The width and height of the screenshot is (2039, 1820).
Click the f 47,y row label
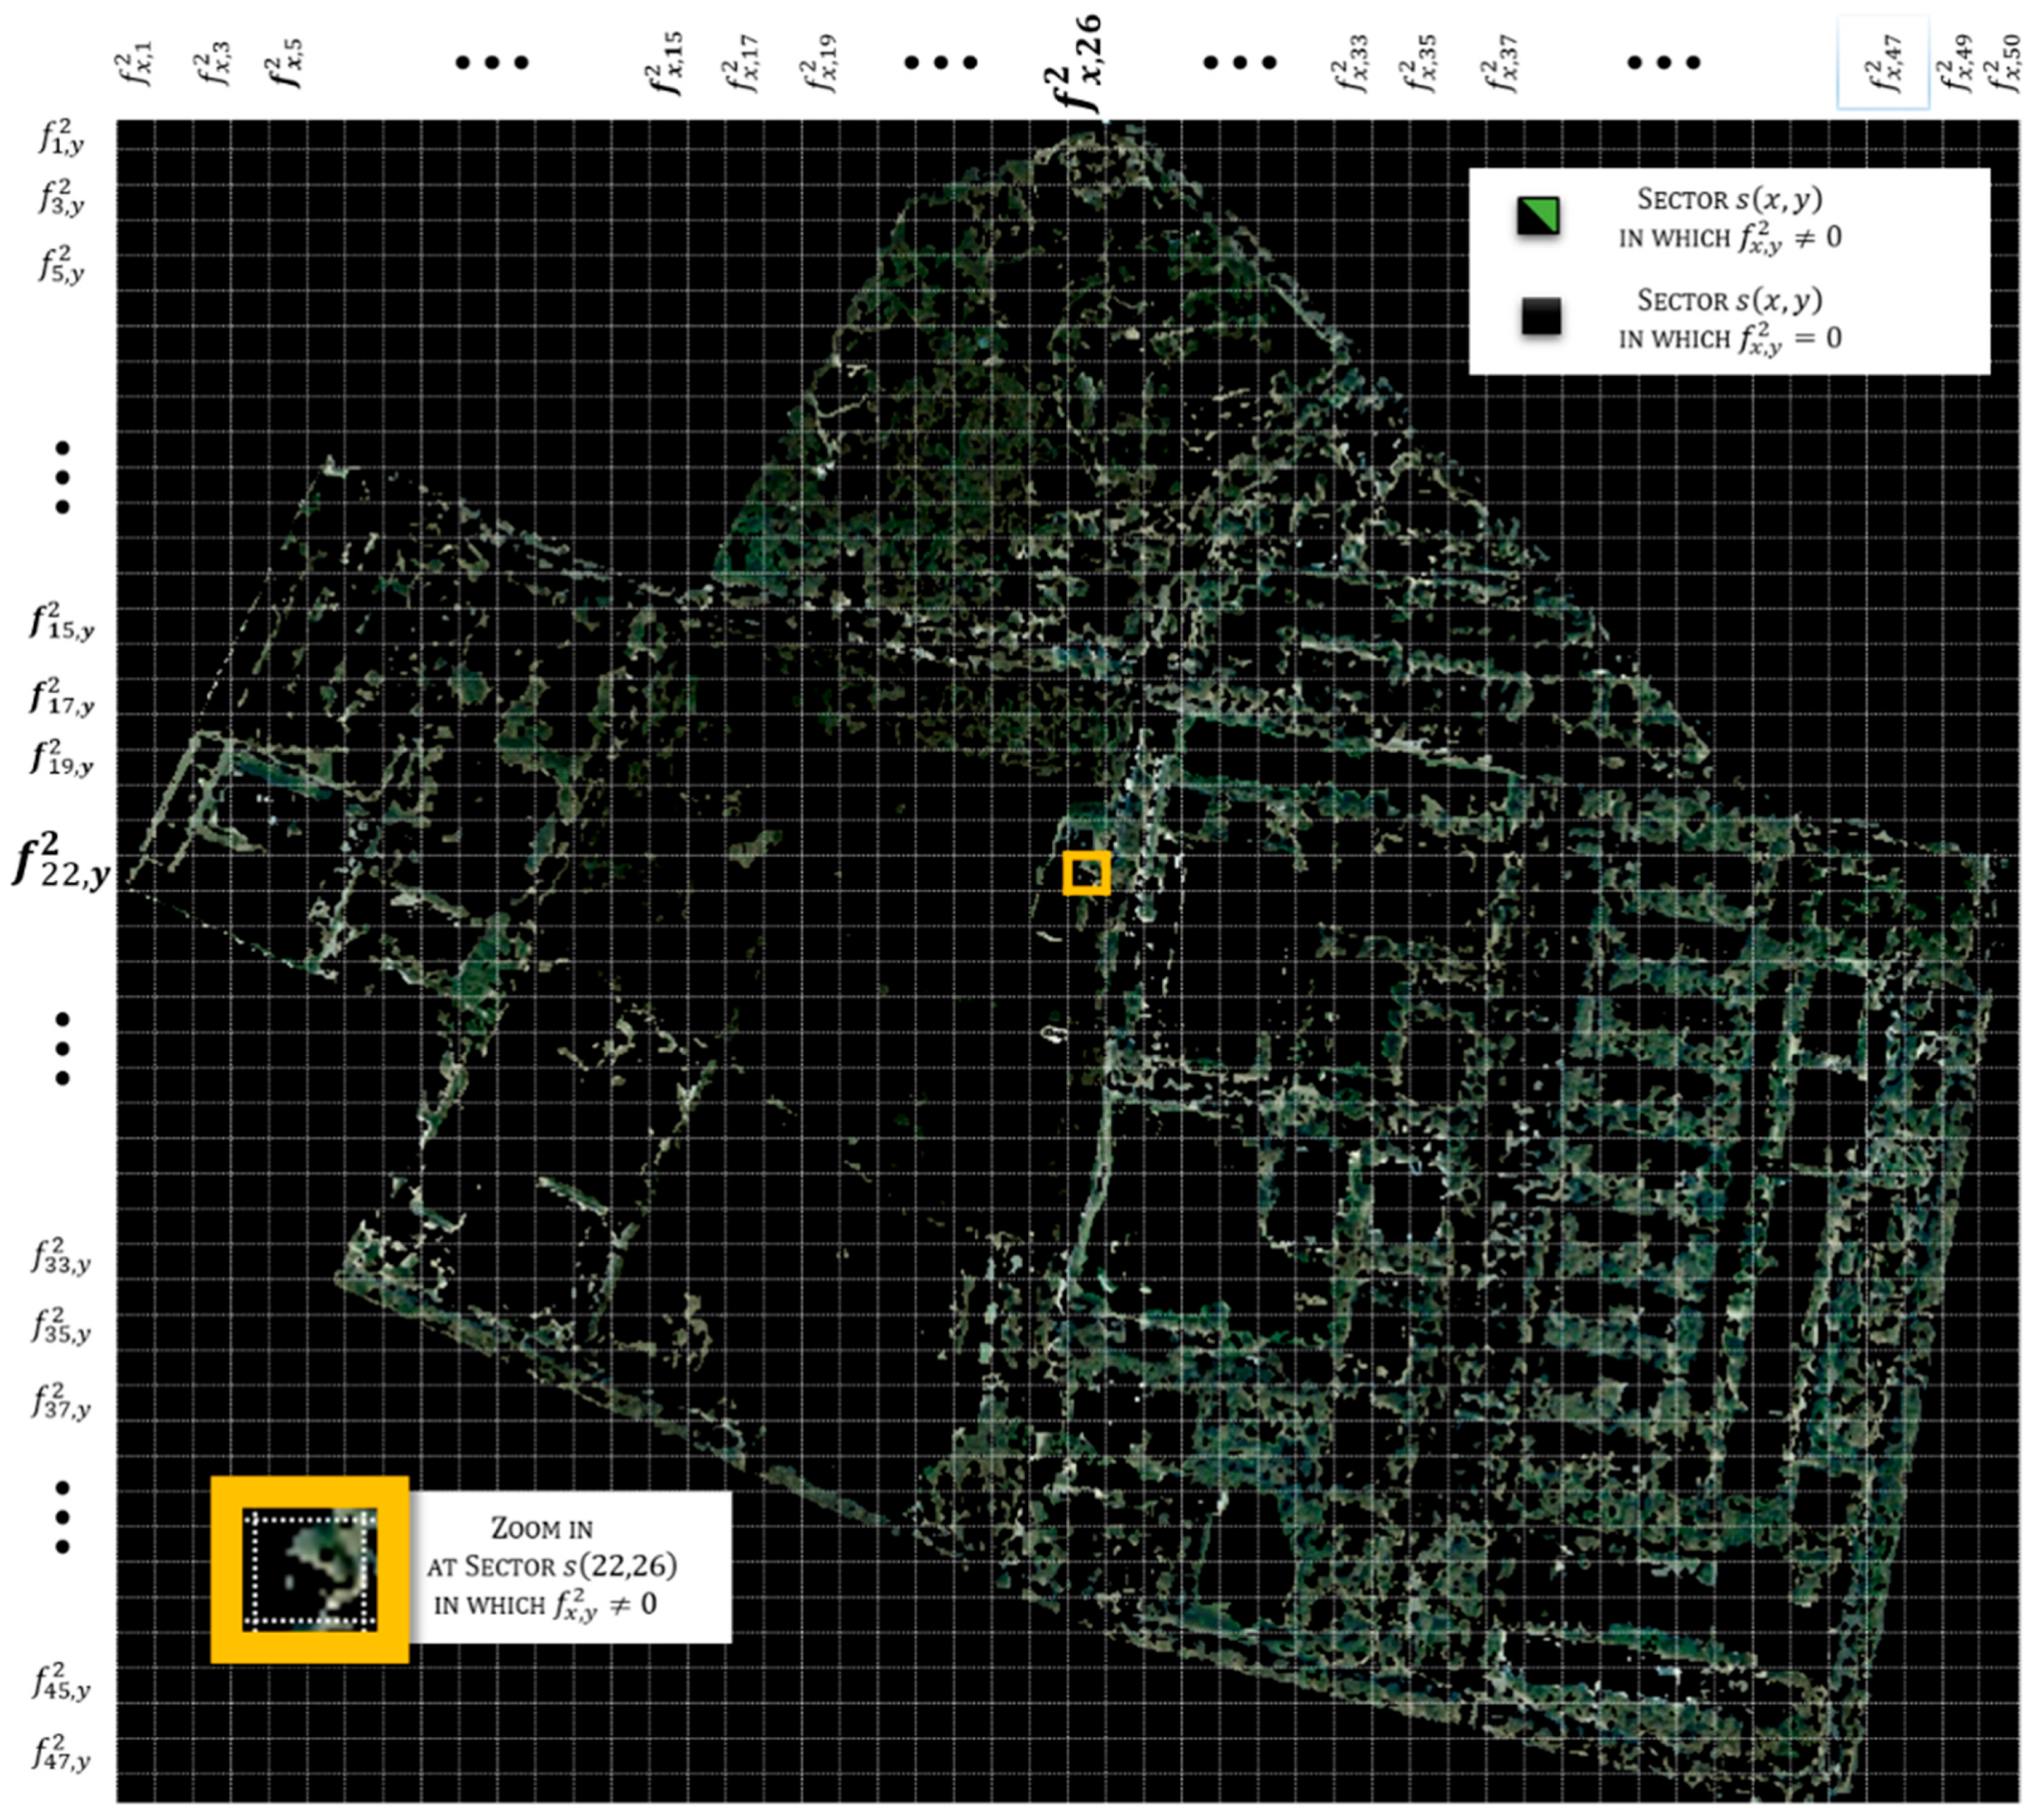click(x=60, y=1753)
